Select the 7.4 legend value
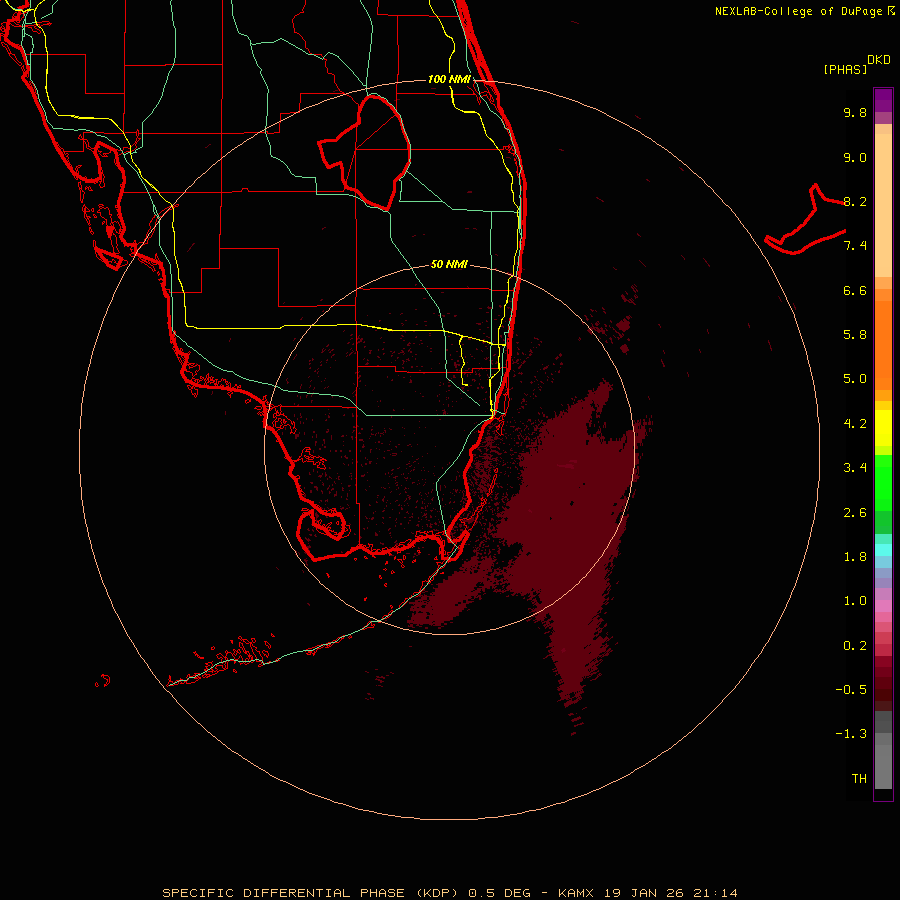 pos(855,246)
